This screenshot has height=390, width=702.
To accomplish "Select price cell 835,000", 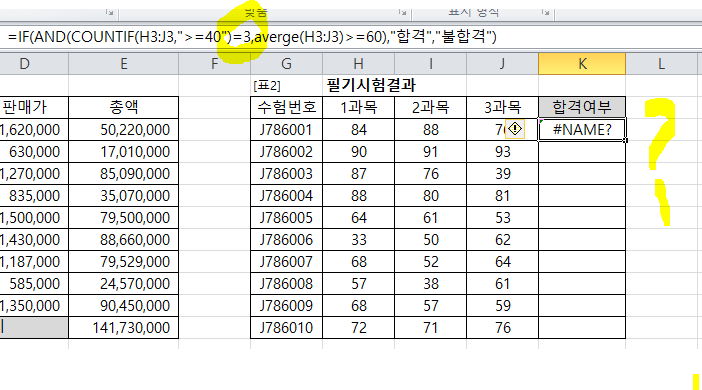I will (34, 195).
